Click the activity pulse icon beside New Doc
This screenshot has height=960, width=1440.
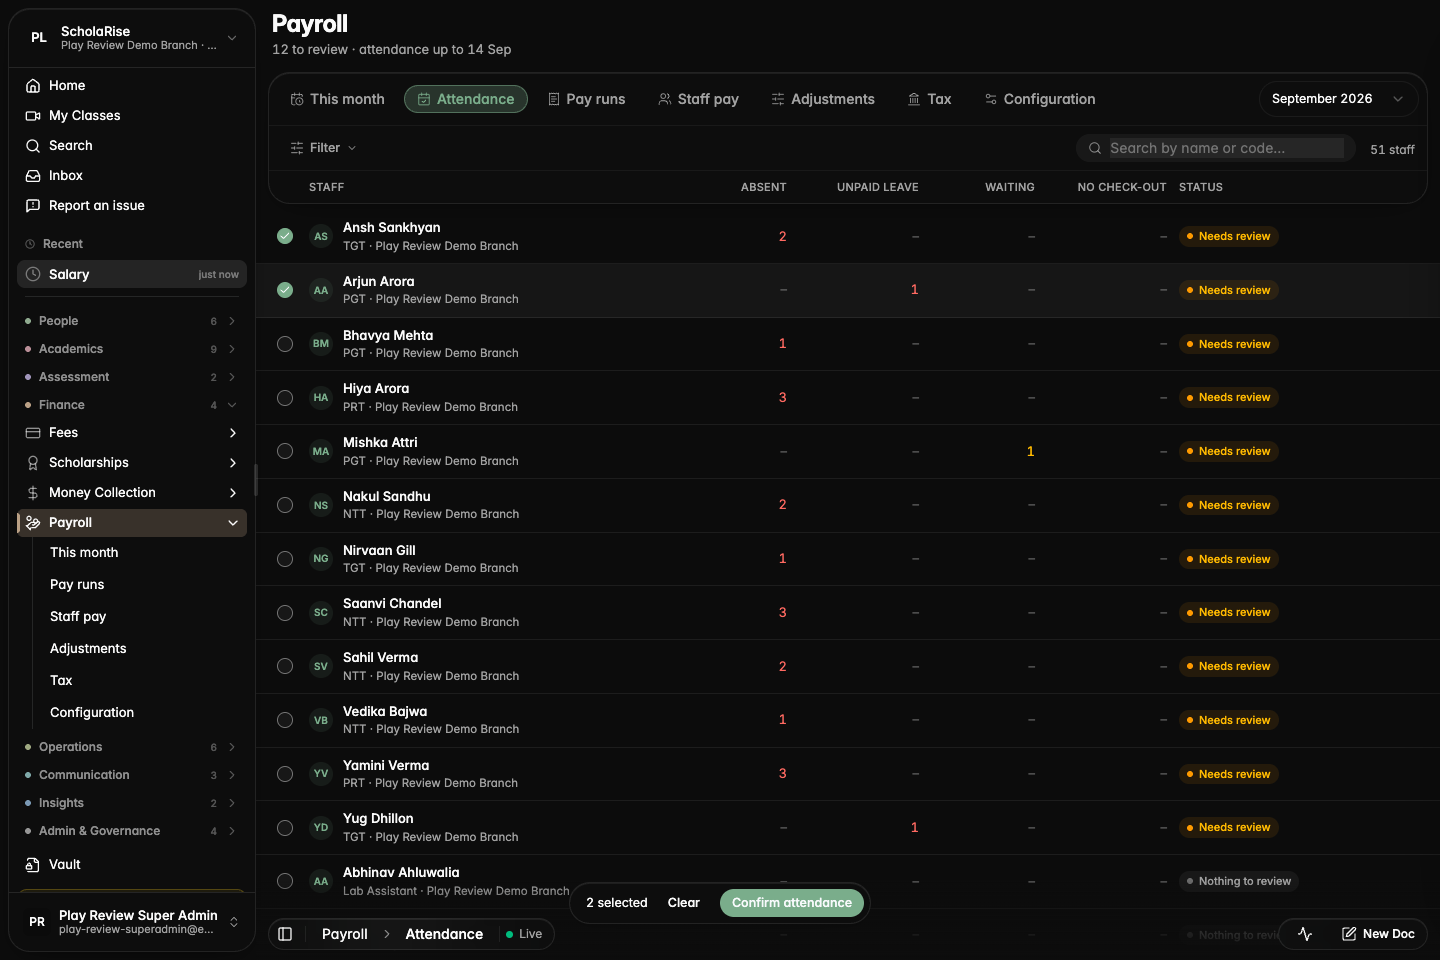coord(1305,934)
